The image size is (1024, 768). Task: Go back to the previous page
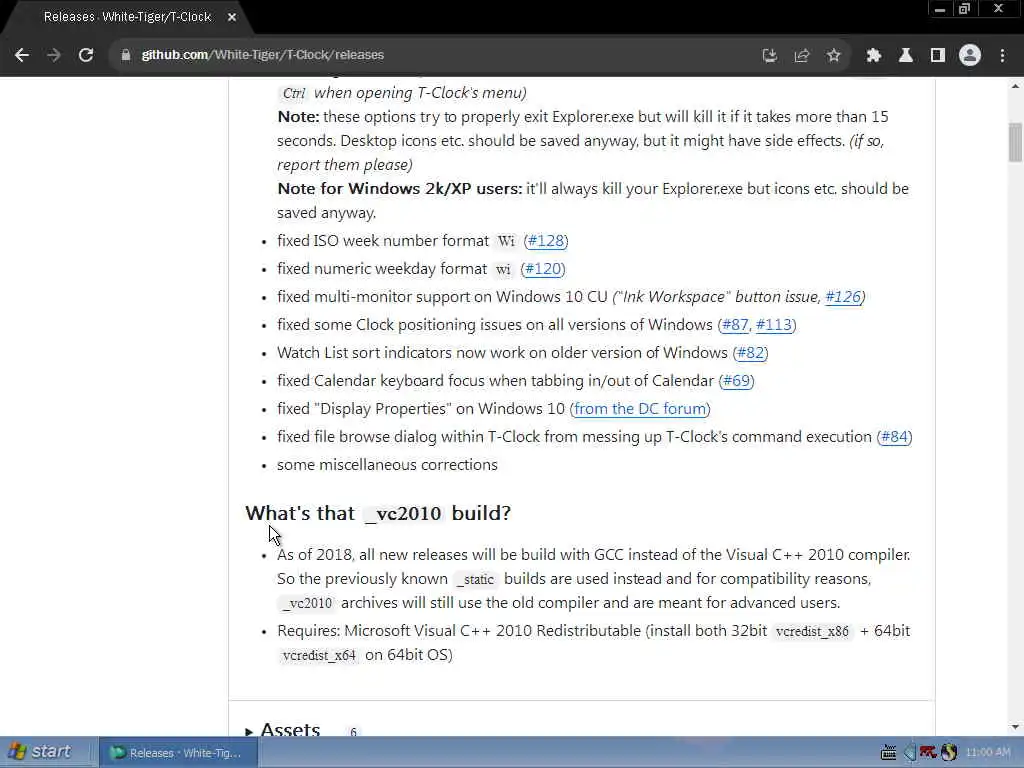(22, 55)
